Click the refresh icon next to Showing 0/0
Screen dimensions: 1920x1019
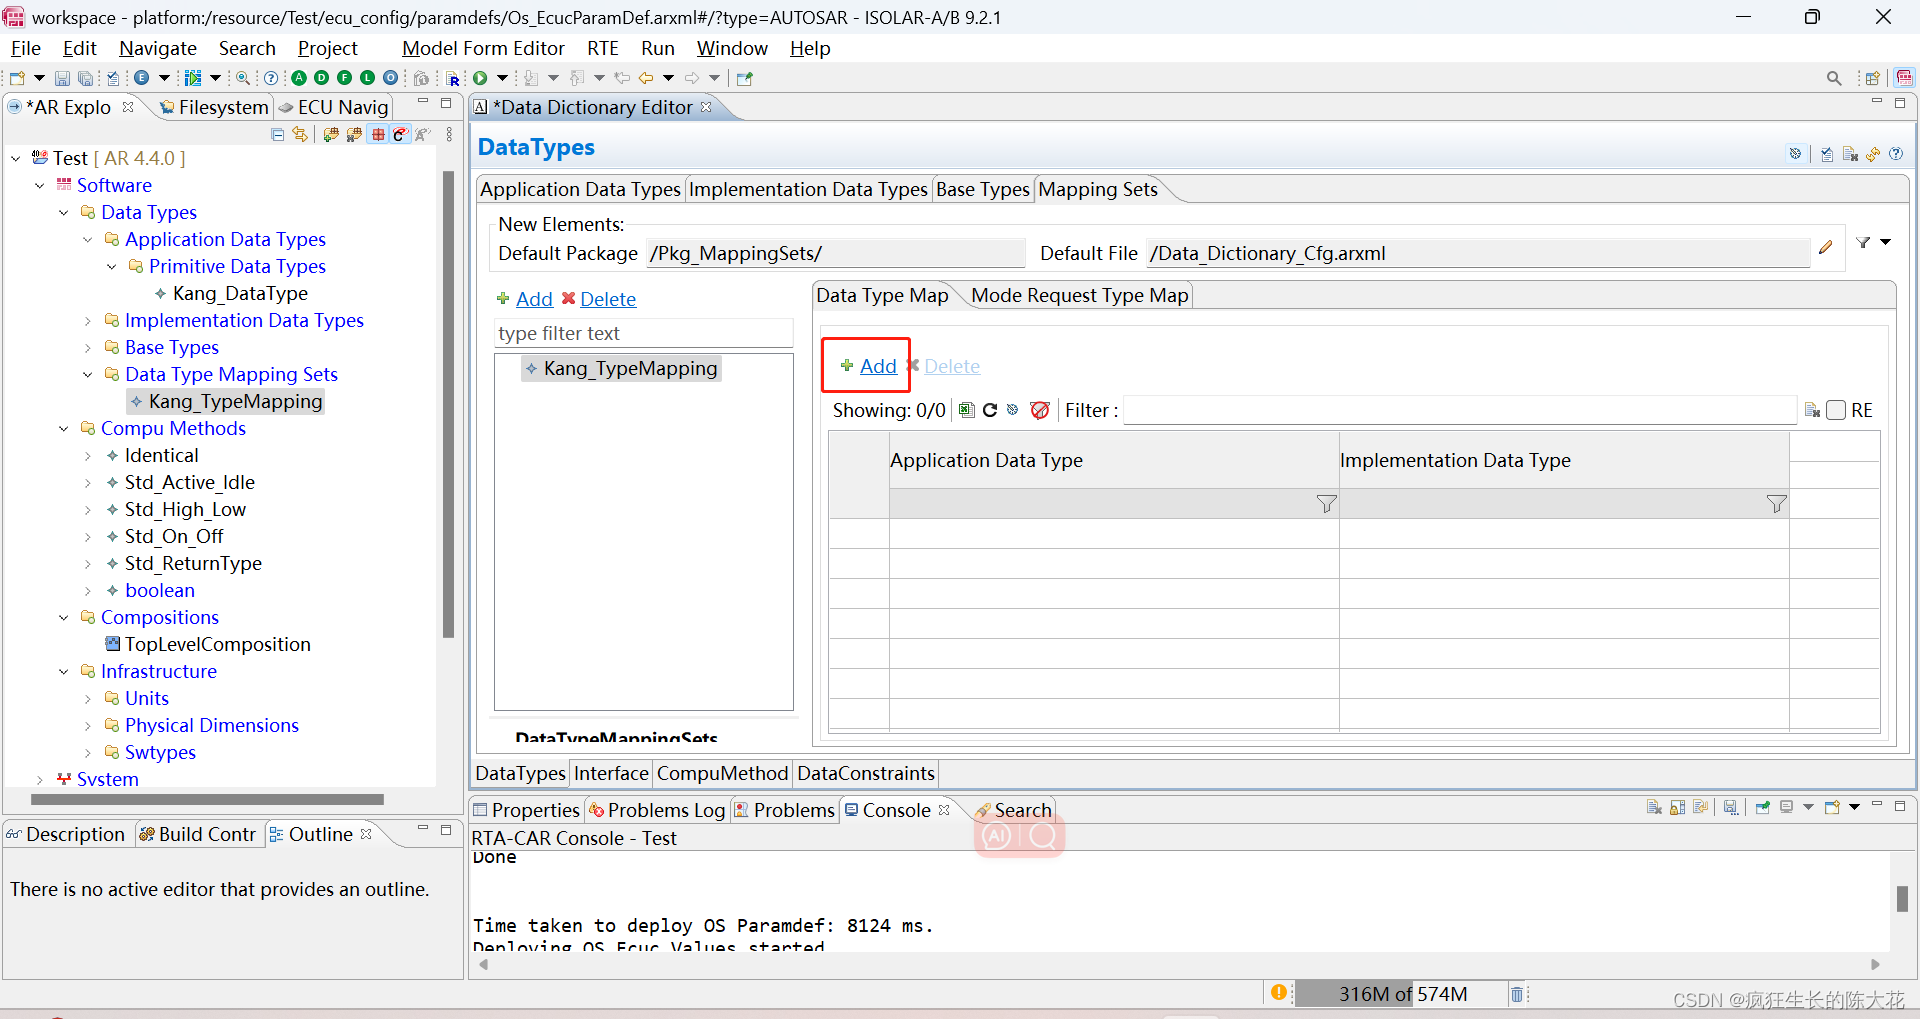click(x=990, y=410)
